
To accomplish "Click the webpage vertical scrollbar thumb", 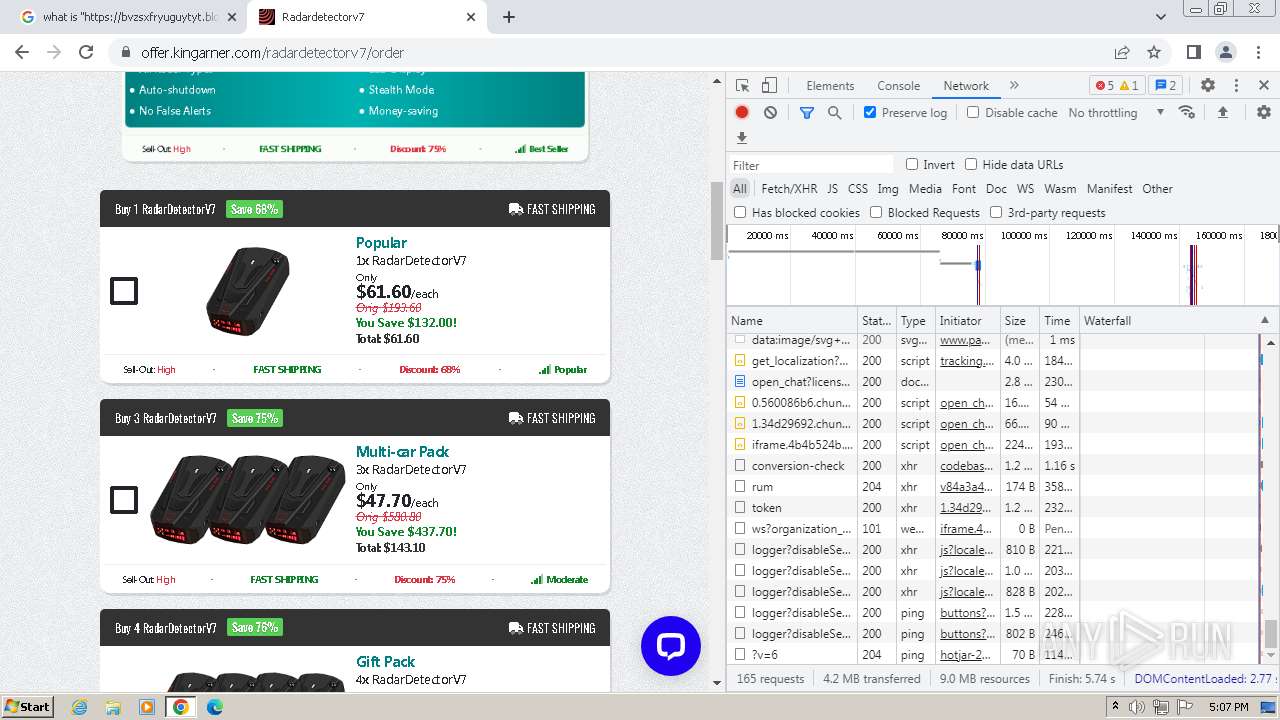I will [x=716, y=222].
